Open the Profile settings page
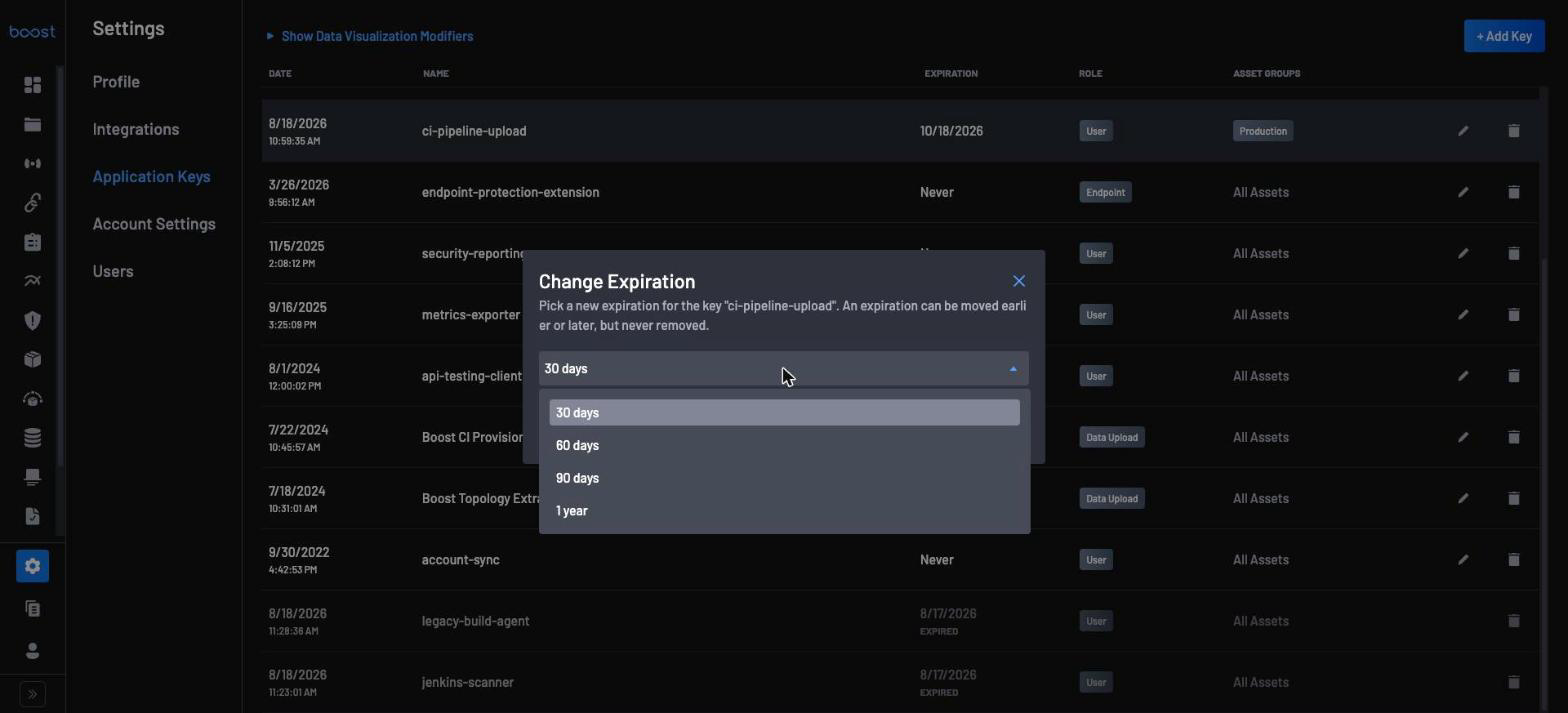Image resolution: width=1568 pixels, height=713 pixels. point(116,82)
